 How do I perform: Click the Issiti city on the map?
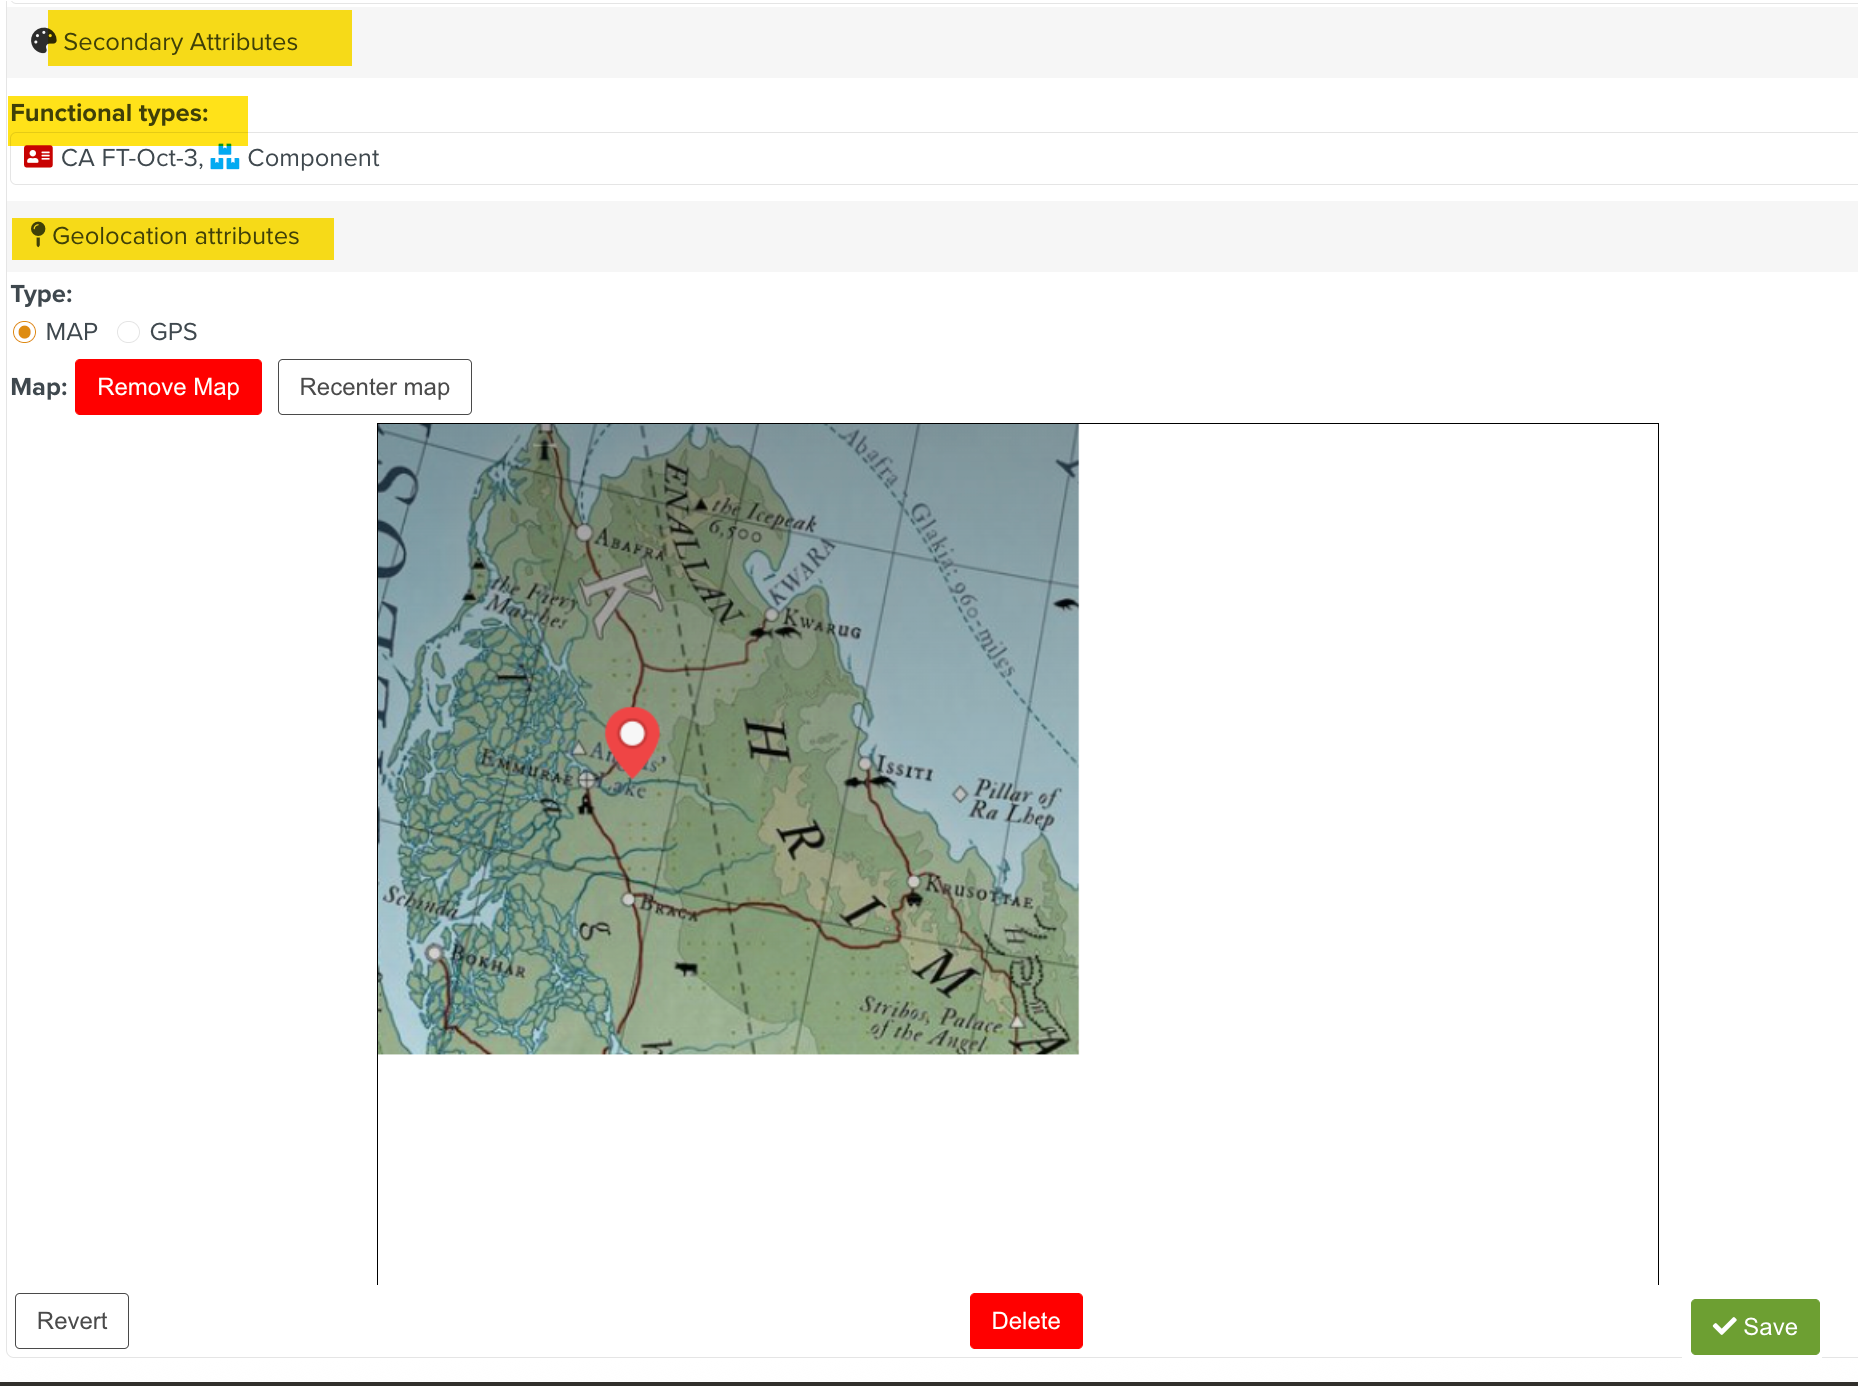coord(866,765)
